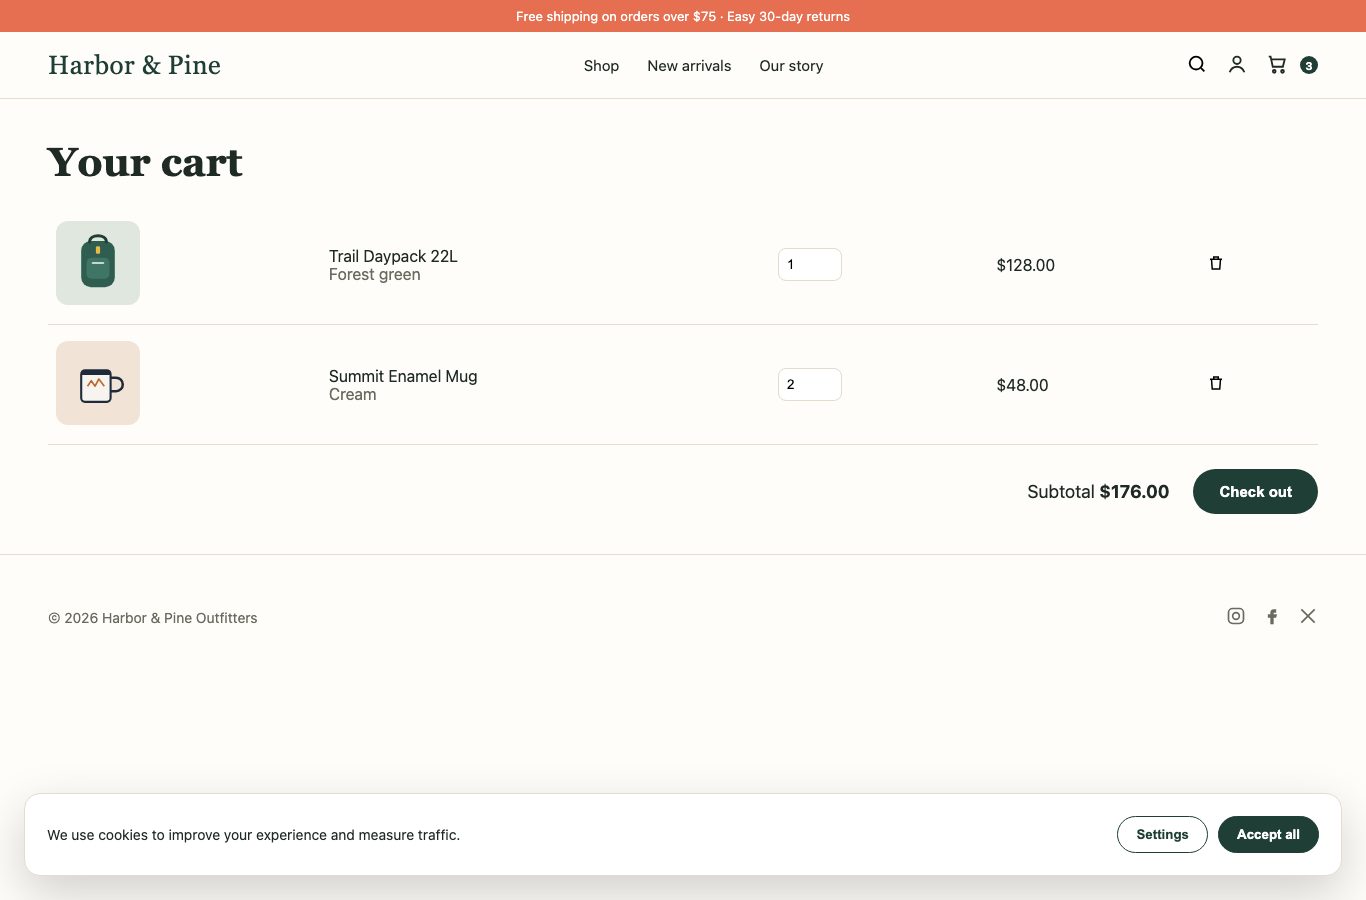Open the Trail Daypack product thumbnail

98,263
